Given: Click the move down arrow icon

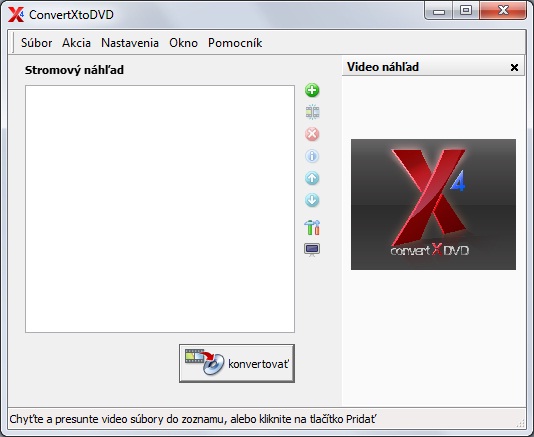Looking at the screenshot, I should point(312,200).
